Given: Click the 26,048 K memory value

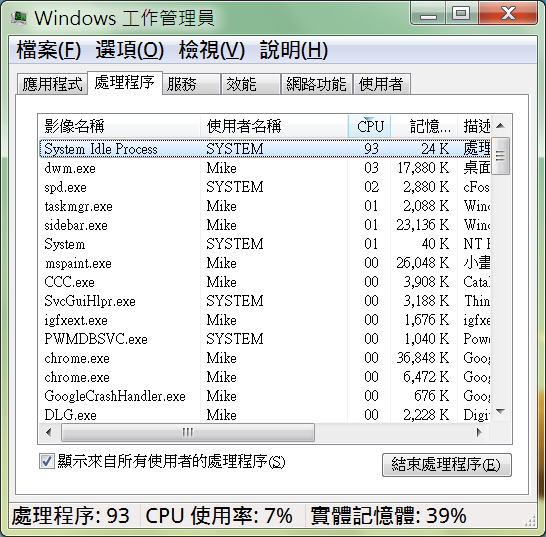Looking at the screenshot, I should [x=423, y=263].
